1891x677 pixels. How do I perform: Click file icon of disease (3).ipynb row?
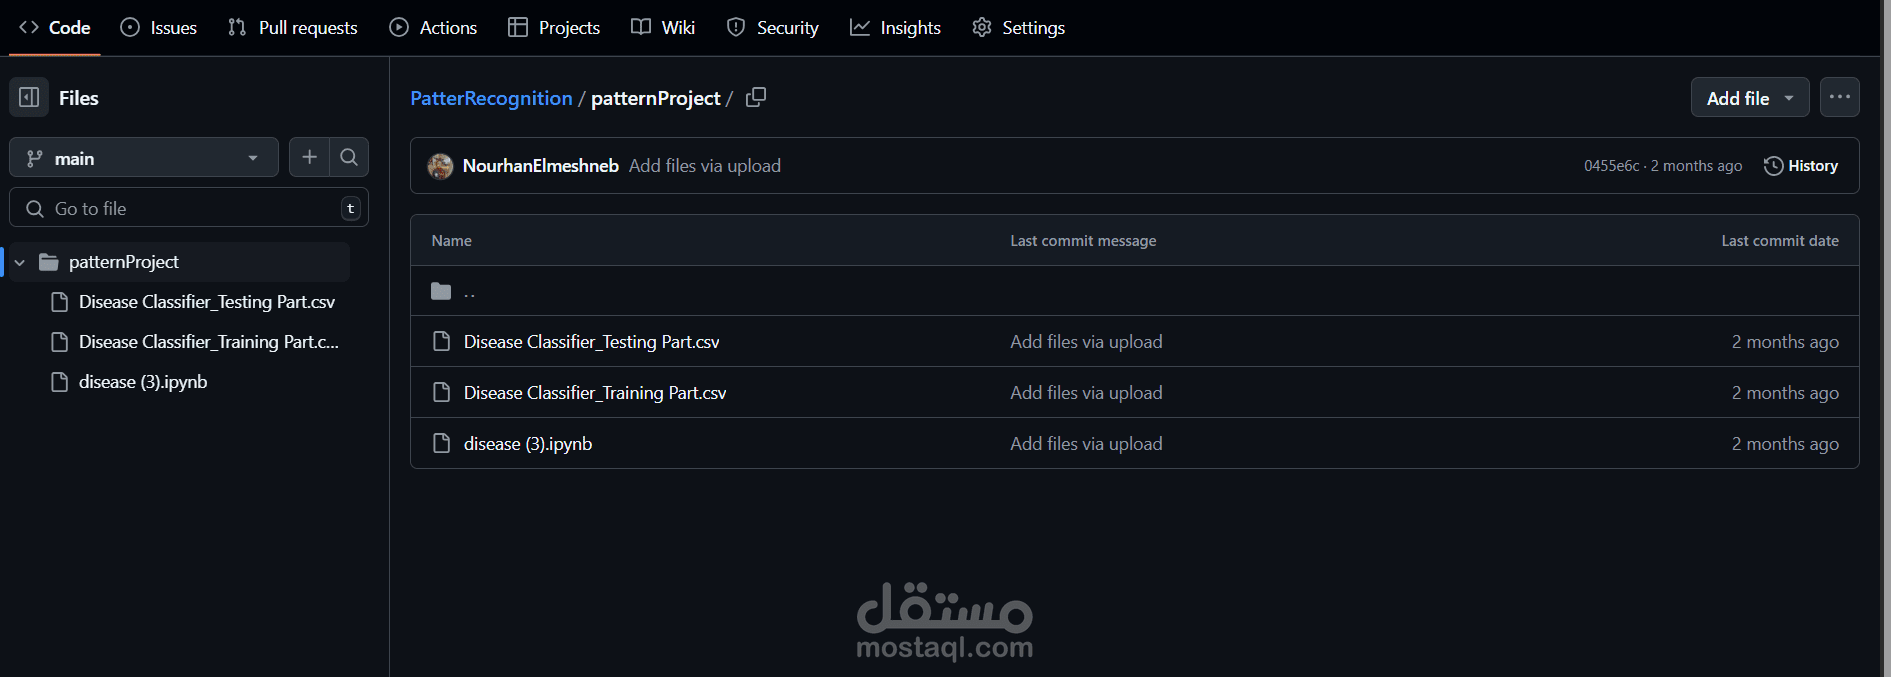(x=441, y=444)
